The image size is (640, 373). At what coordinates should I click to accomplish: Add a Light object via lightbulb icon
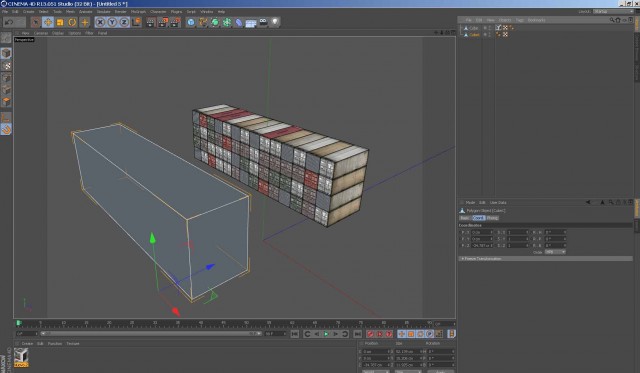(x=275, y=22)
